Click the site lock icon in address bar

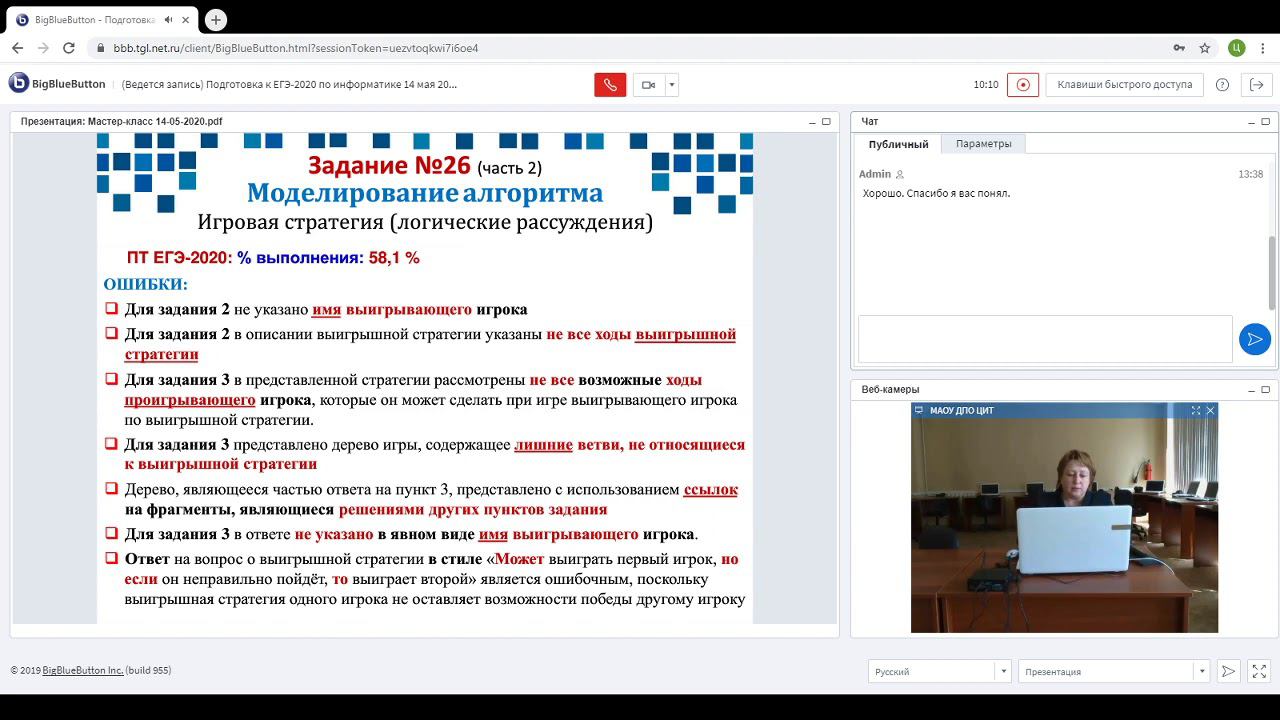pyautogui.click(x=99, y=48)
